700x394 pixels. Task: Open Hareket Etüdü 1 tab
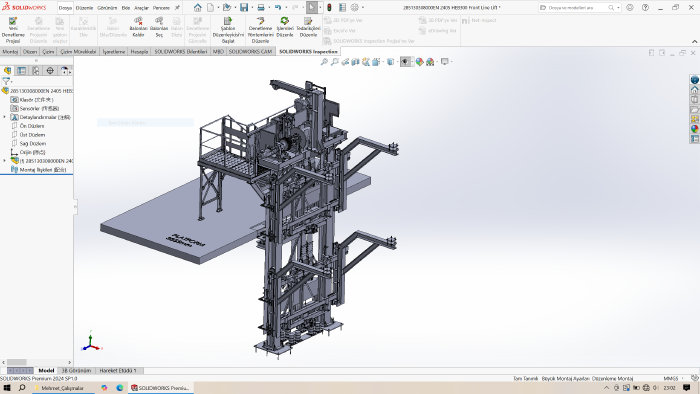point(118,370)
